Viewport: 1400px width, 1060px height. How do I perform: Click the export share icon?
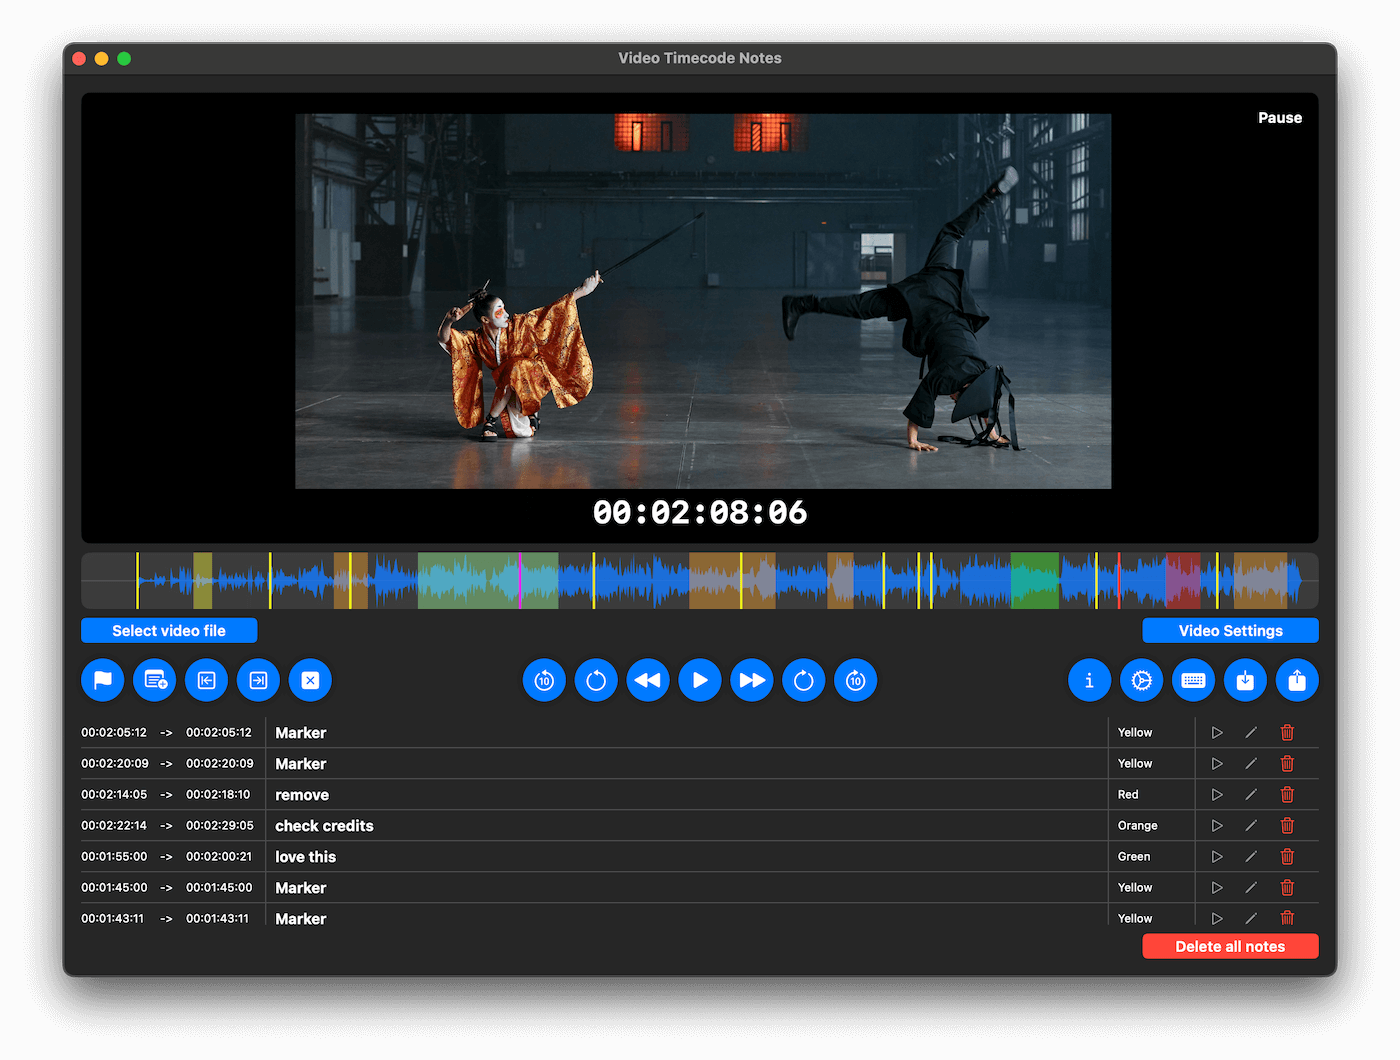1297,681
